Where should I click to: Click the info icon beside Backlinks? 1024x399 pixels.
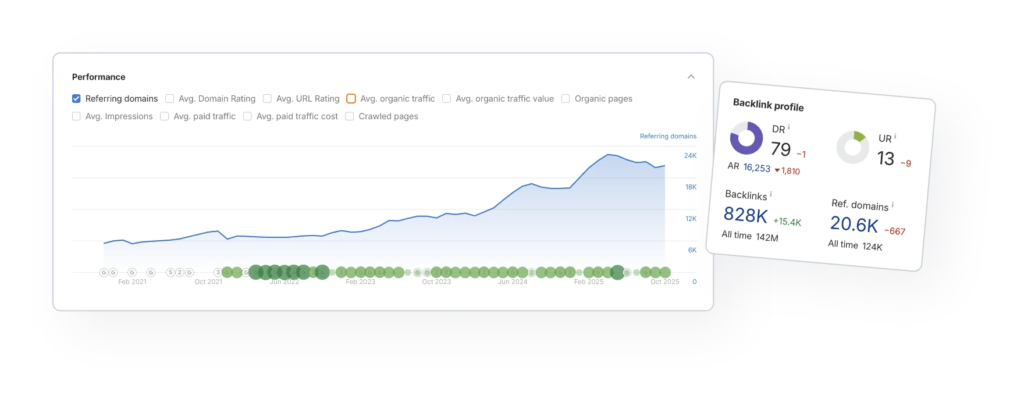[x=771, y=194]
